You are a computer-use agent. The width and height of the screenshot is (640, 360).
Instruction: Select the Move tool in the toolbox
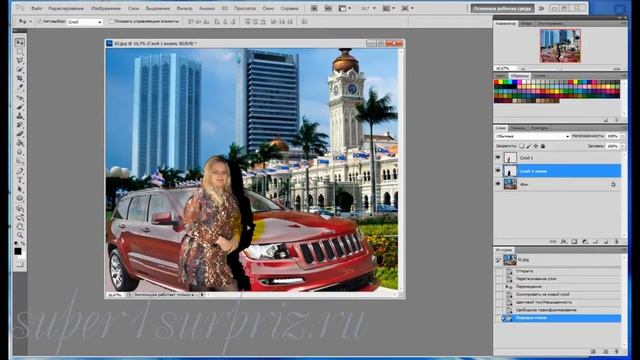click(x=20, y=42)
